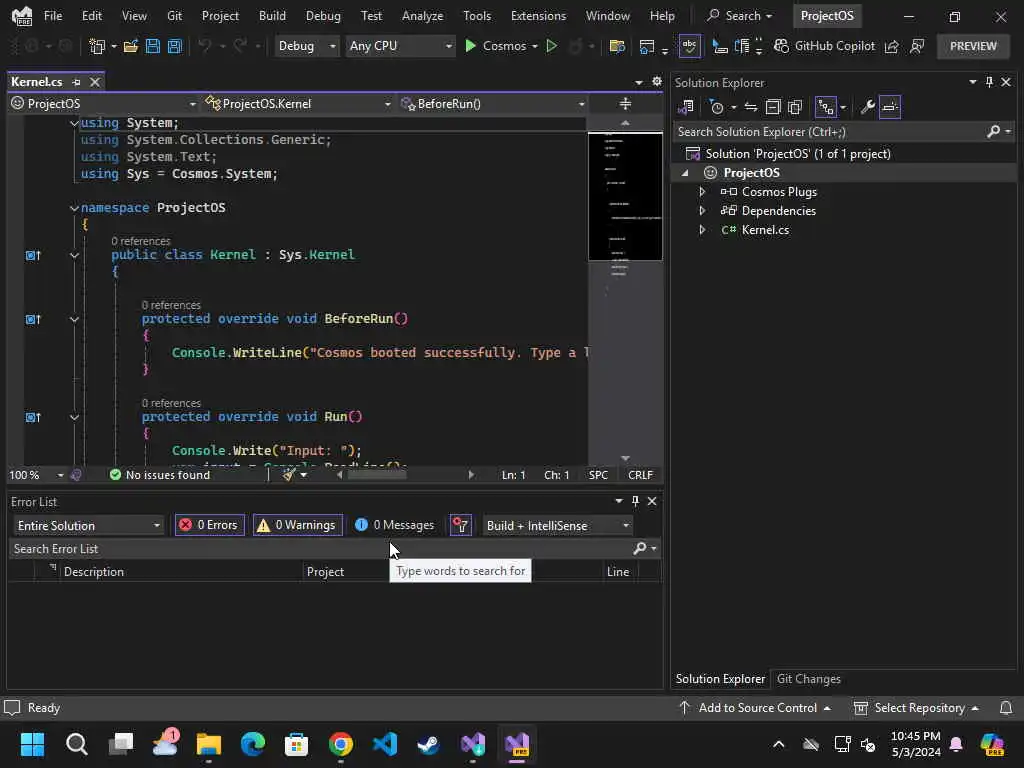This screenshot has height=768, width=1024.
Task: Open editor settings gear above the code
Action: pyautogui.click(x=657, y=82)
